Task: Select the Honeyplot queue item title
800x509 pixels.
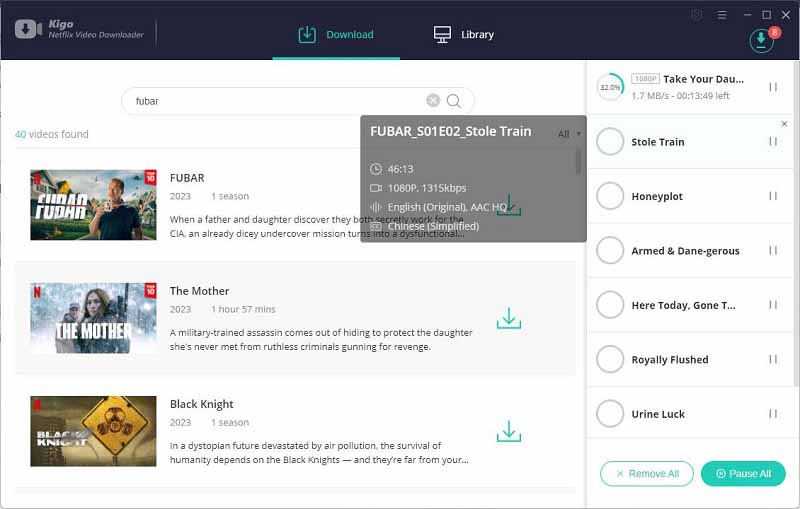Action: click(x=657, y=196)
